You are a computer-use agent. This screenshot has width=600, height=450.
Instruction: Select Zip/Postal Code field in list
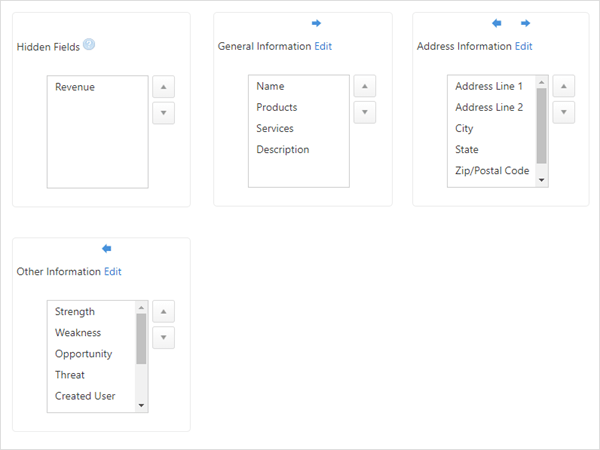pyautogui.click(x=492, y=171)
